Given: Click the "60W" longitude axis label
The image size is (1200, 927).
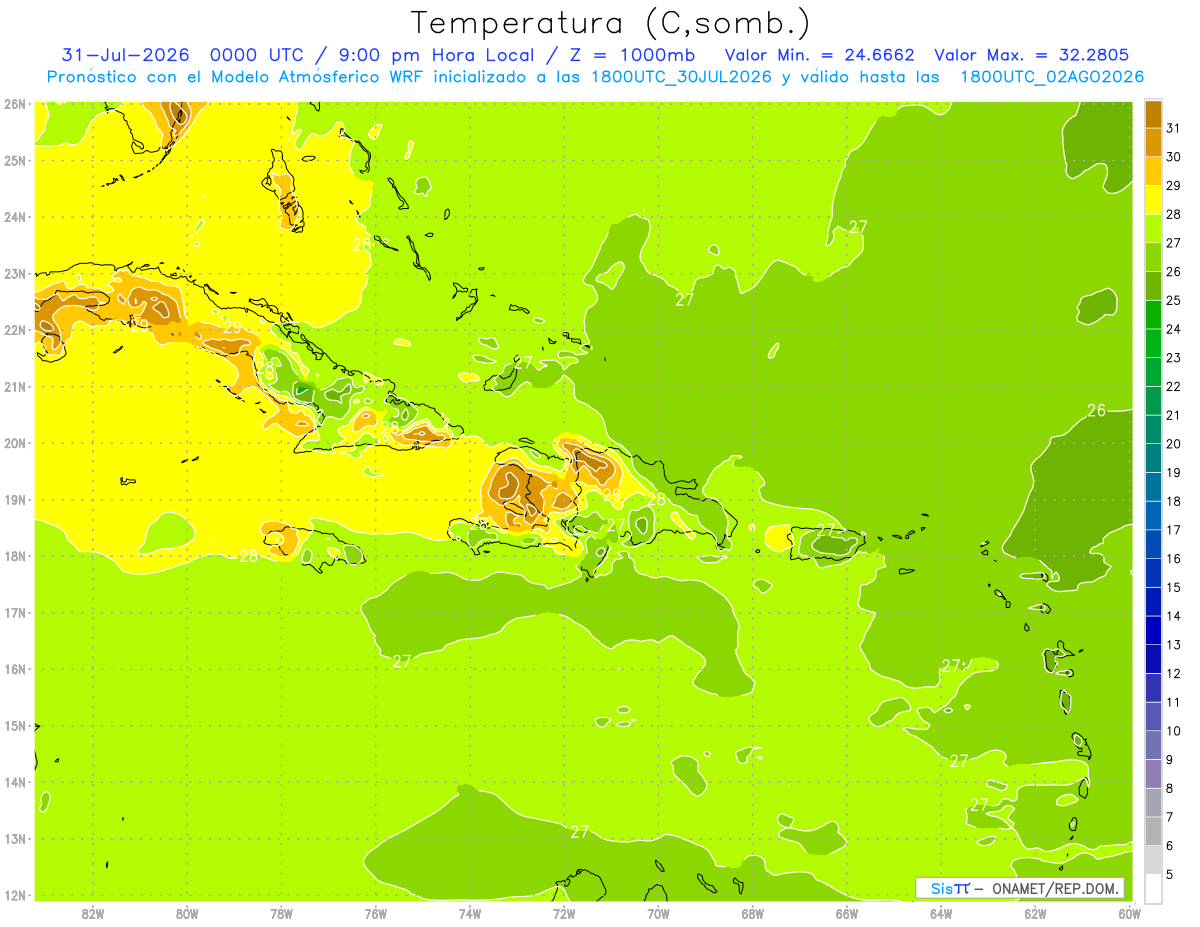Looking at the screenshot, I should point(1130,913).
